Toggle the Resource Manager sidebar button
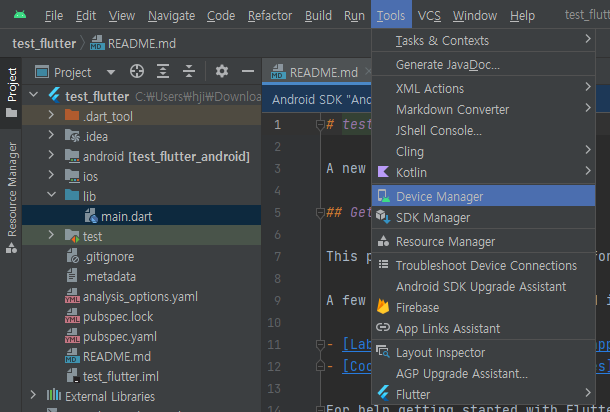The image size is (610, 412). point(11,198)
